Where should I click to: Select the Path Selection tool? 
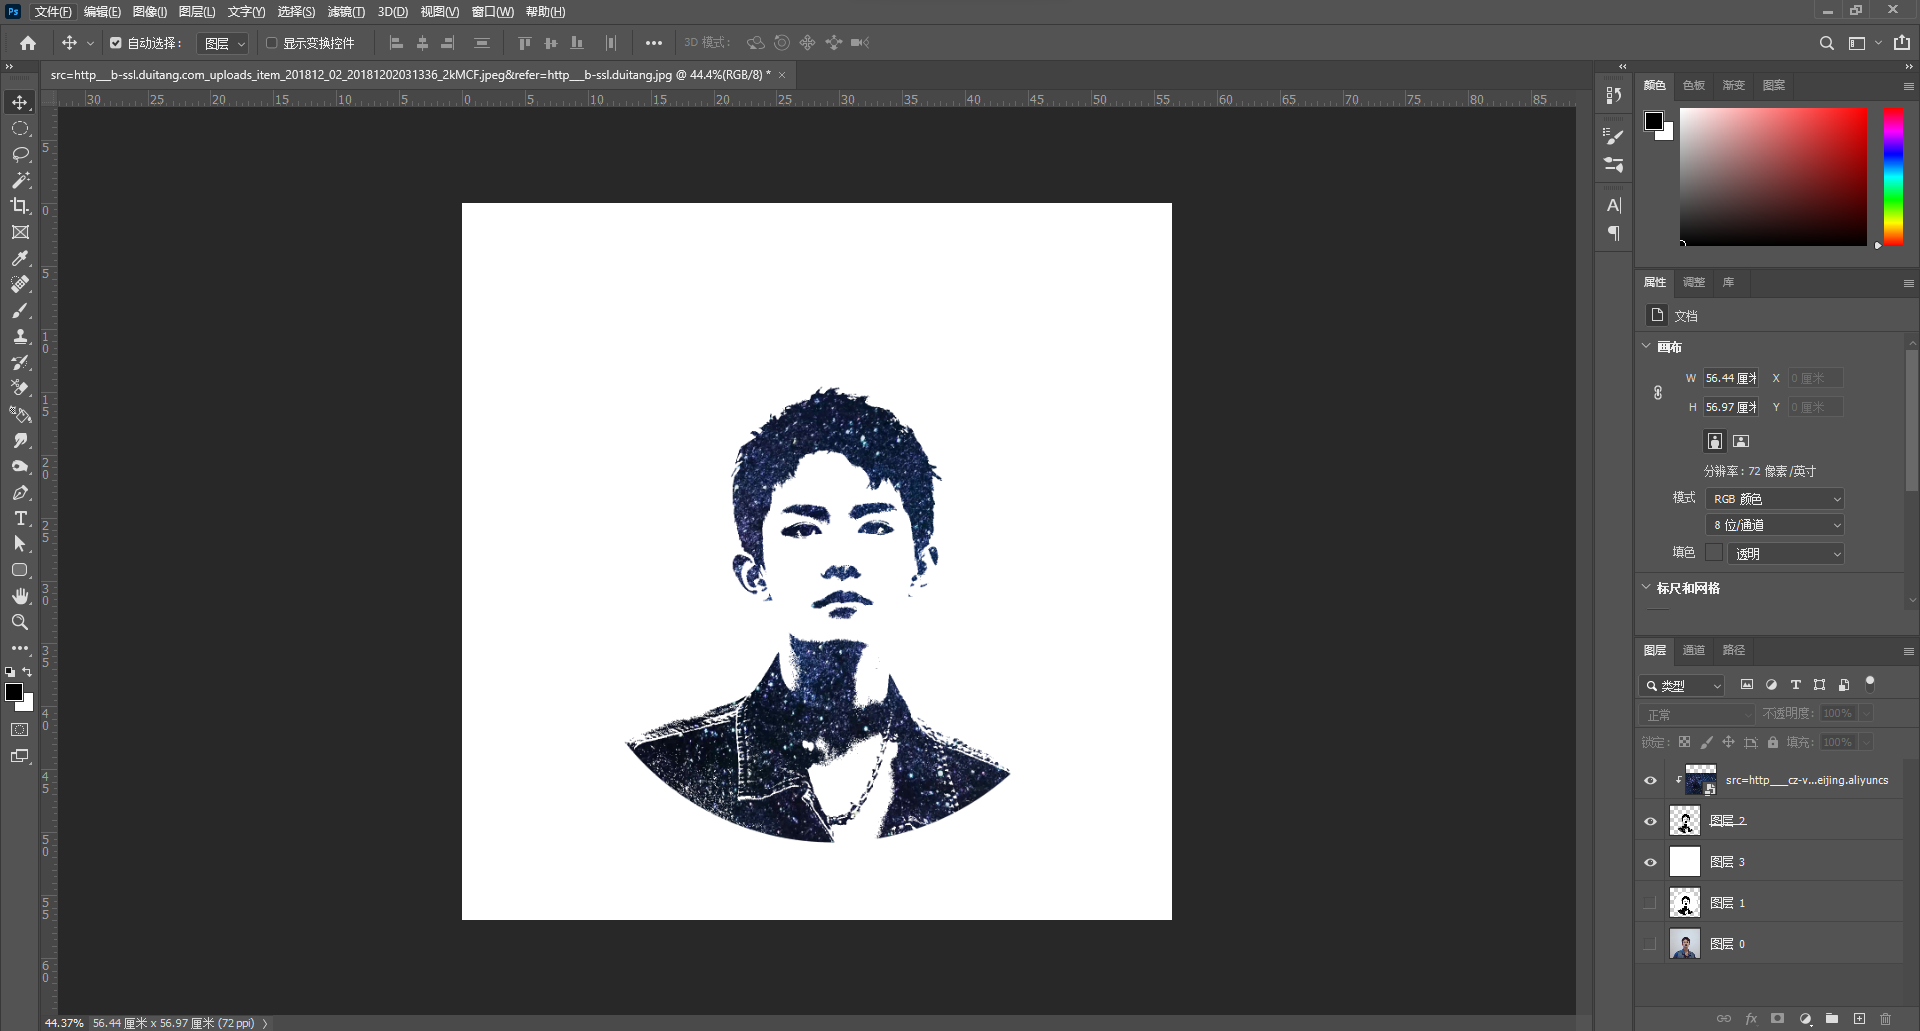[x=20, y=544]
